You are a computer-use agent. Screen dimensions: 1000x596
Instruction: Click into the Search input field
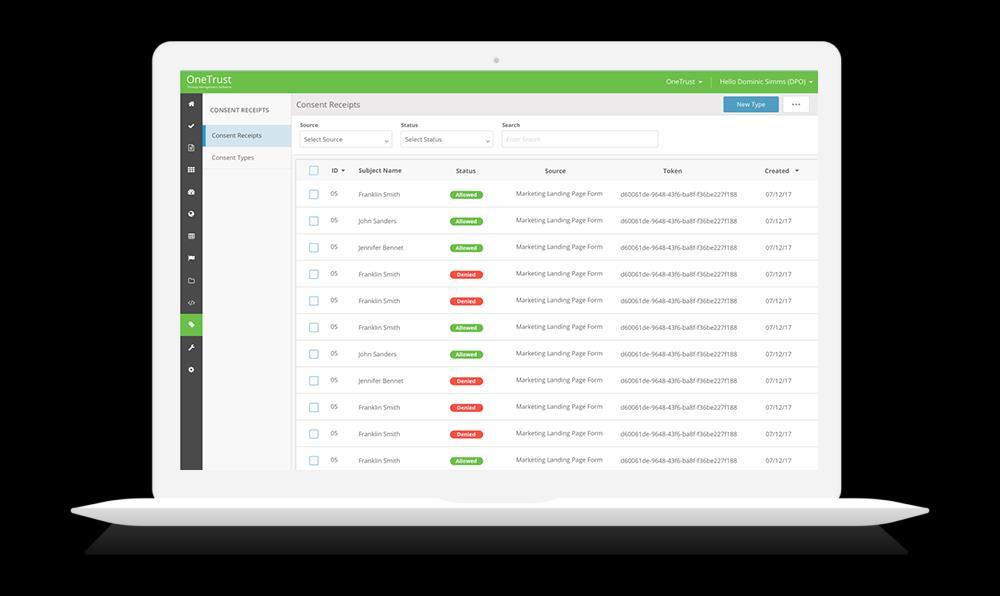coord(580,139)
